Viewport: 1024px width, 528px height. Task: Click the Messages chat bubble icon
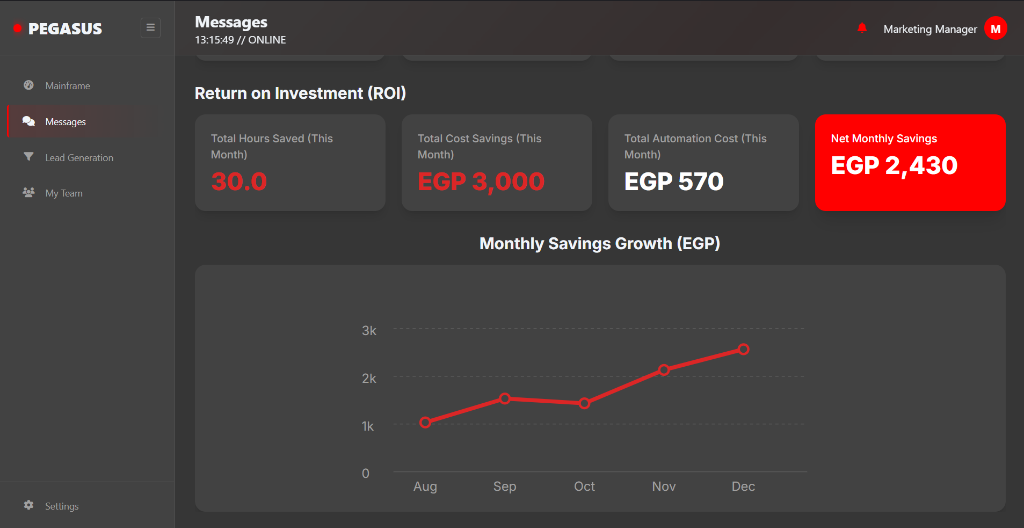click(29, 121)
